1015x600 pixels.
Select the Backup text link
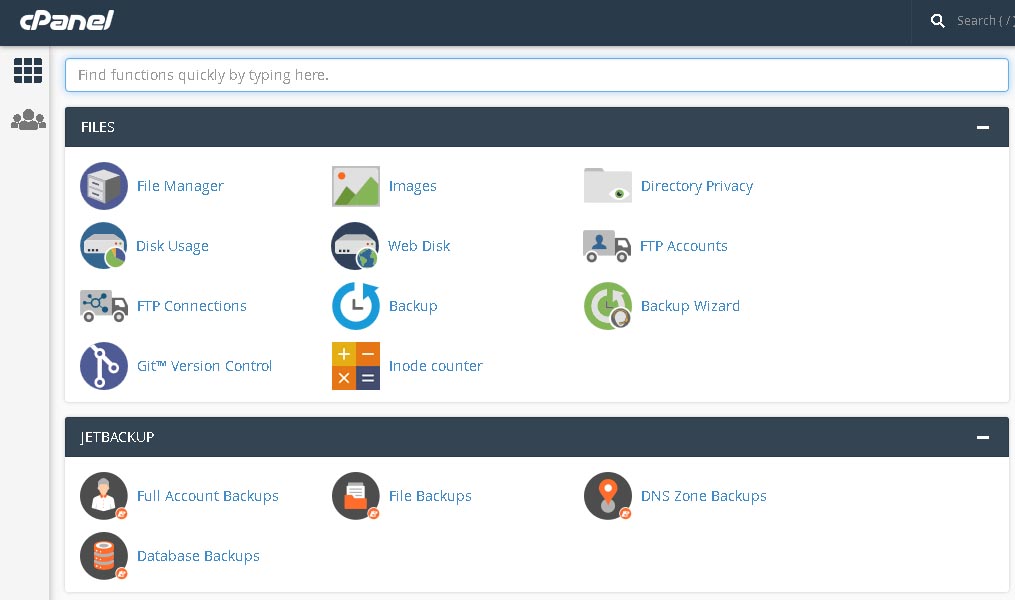413,306
